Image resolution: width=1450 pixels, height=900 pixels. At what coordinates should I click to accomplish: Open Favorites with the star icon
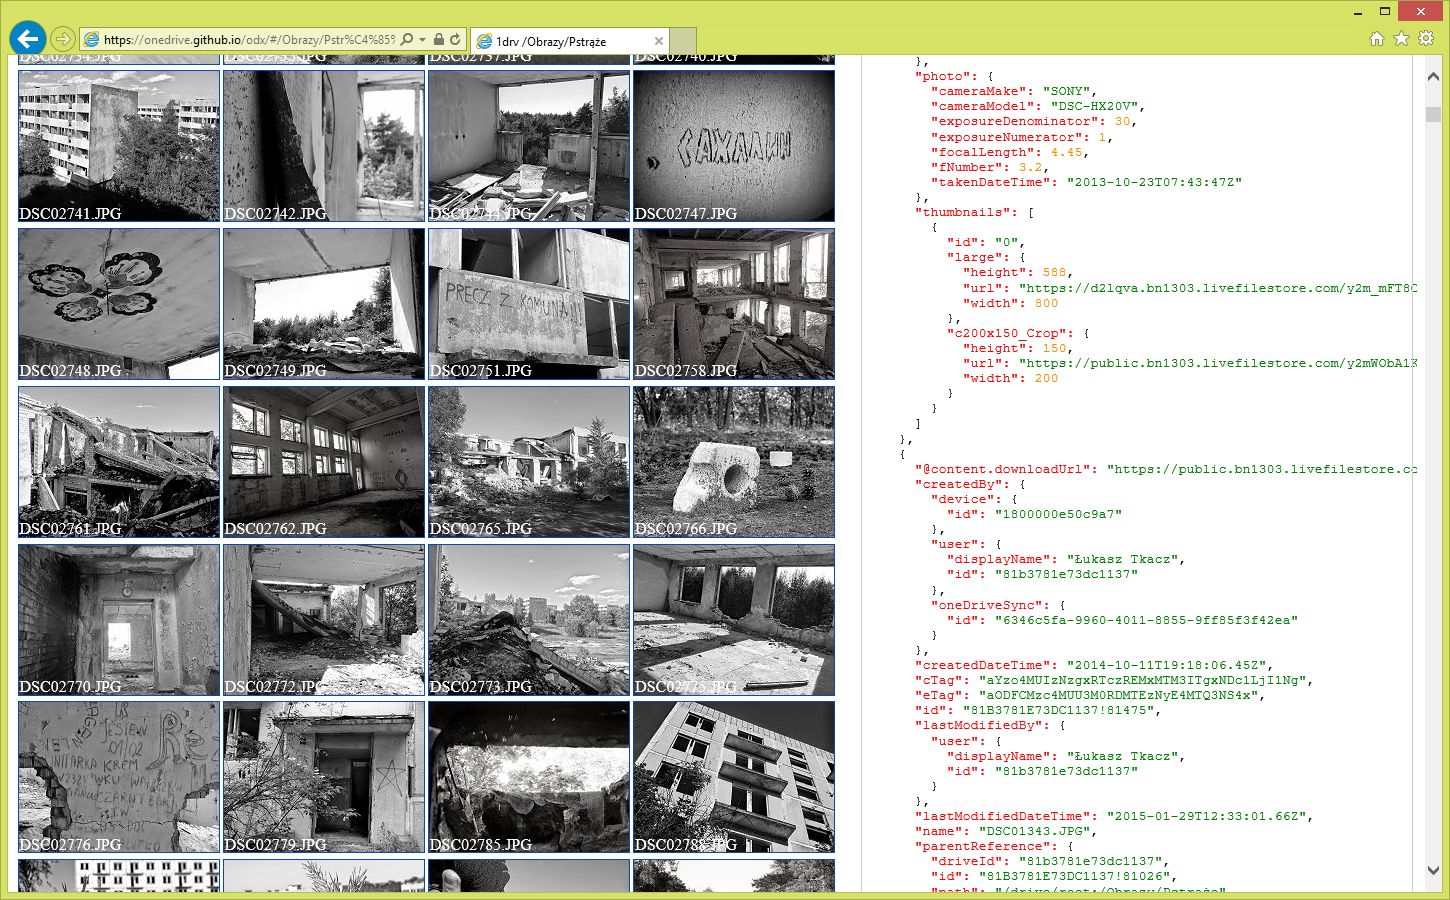point(1401,39)
